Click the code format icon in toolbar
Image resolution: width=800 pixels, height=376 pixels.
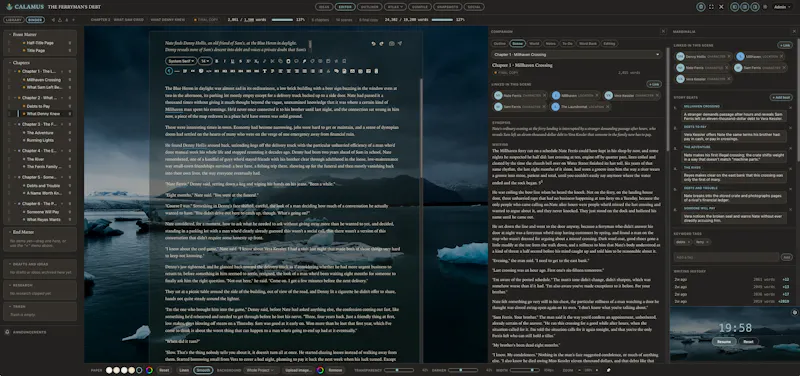tap(209, 71)
